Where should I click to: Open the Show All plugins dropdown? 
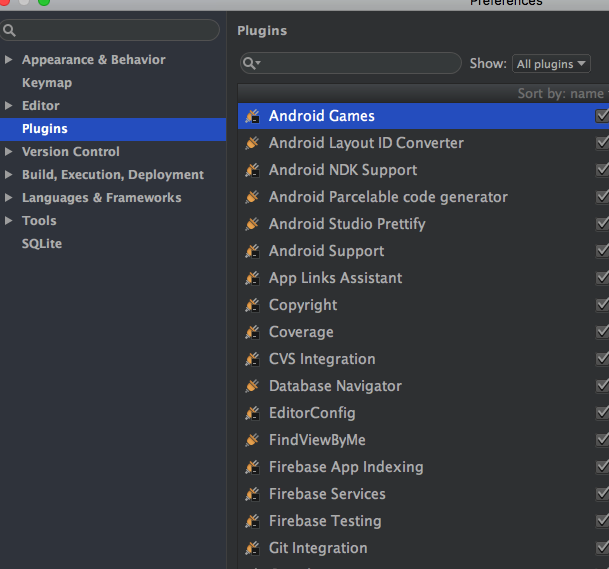point(551,64)
